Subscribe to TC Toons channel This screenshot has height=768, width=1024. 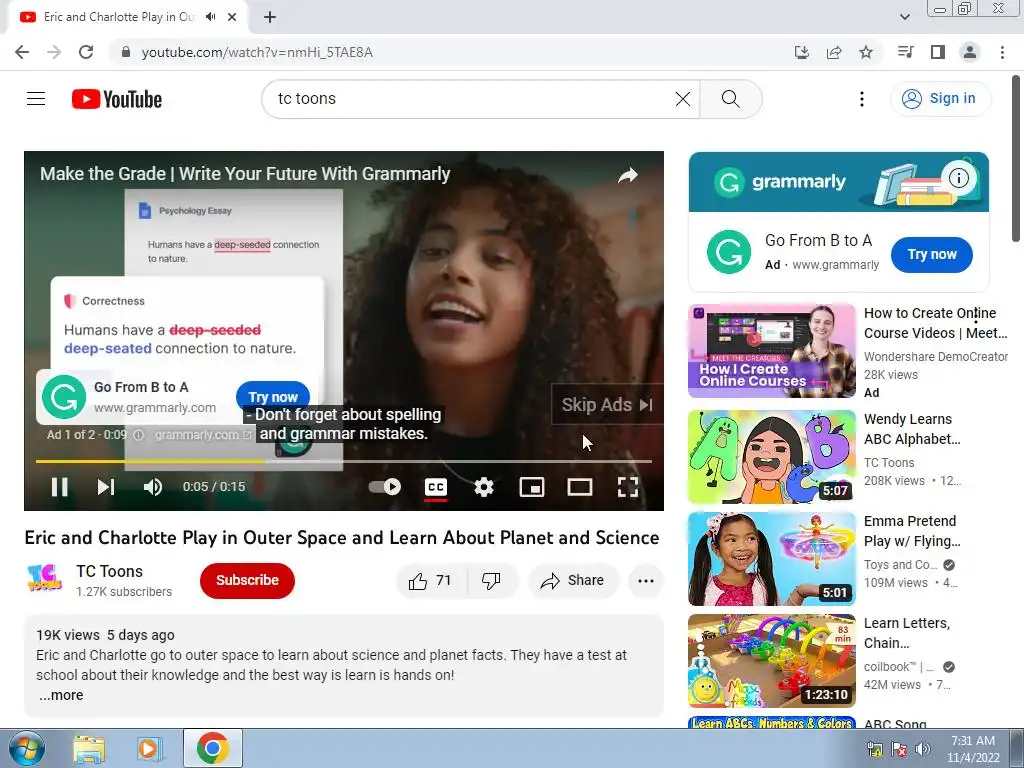[x=248, y=580]
